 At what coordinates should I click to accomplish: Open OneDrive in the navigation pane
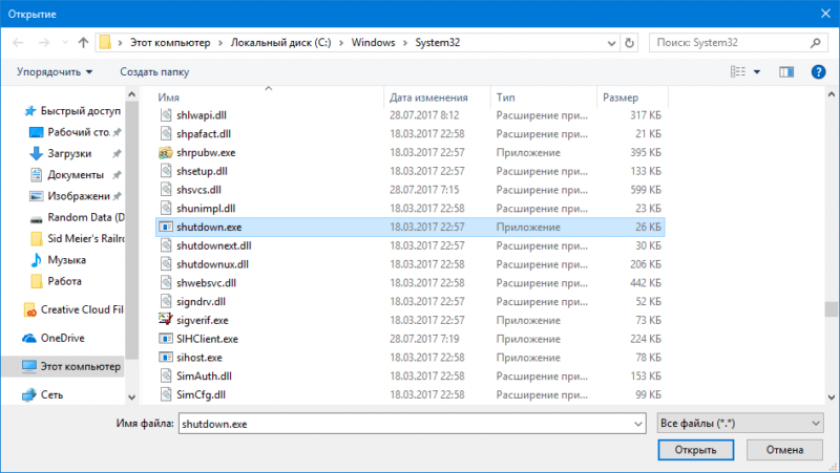[62, 338]
